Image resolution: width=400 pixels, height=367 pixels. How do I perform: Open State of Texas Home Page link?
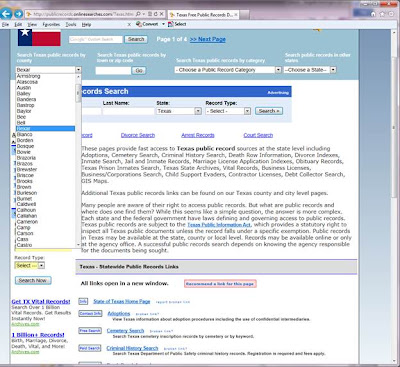pos(122,301)
